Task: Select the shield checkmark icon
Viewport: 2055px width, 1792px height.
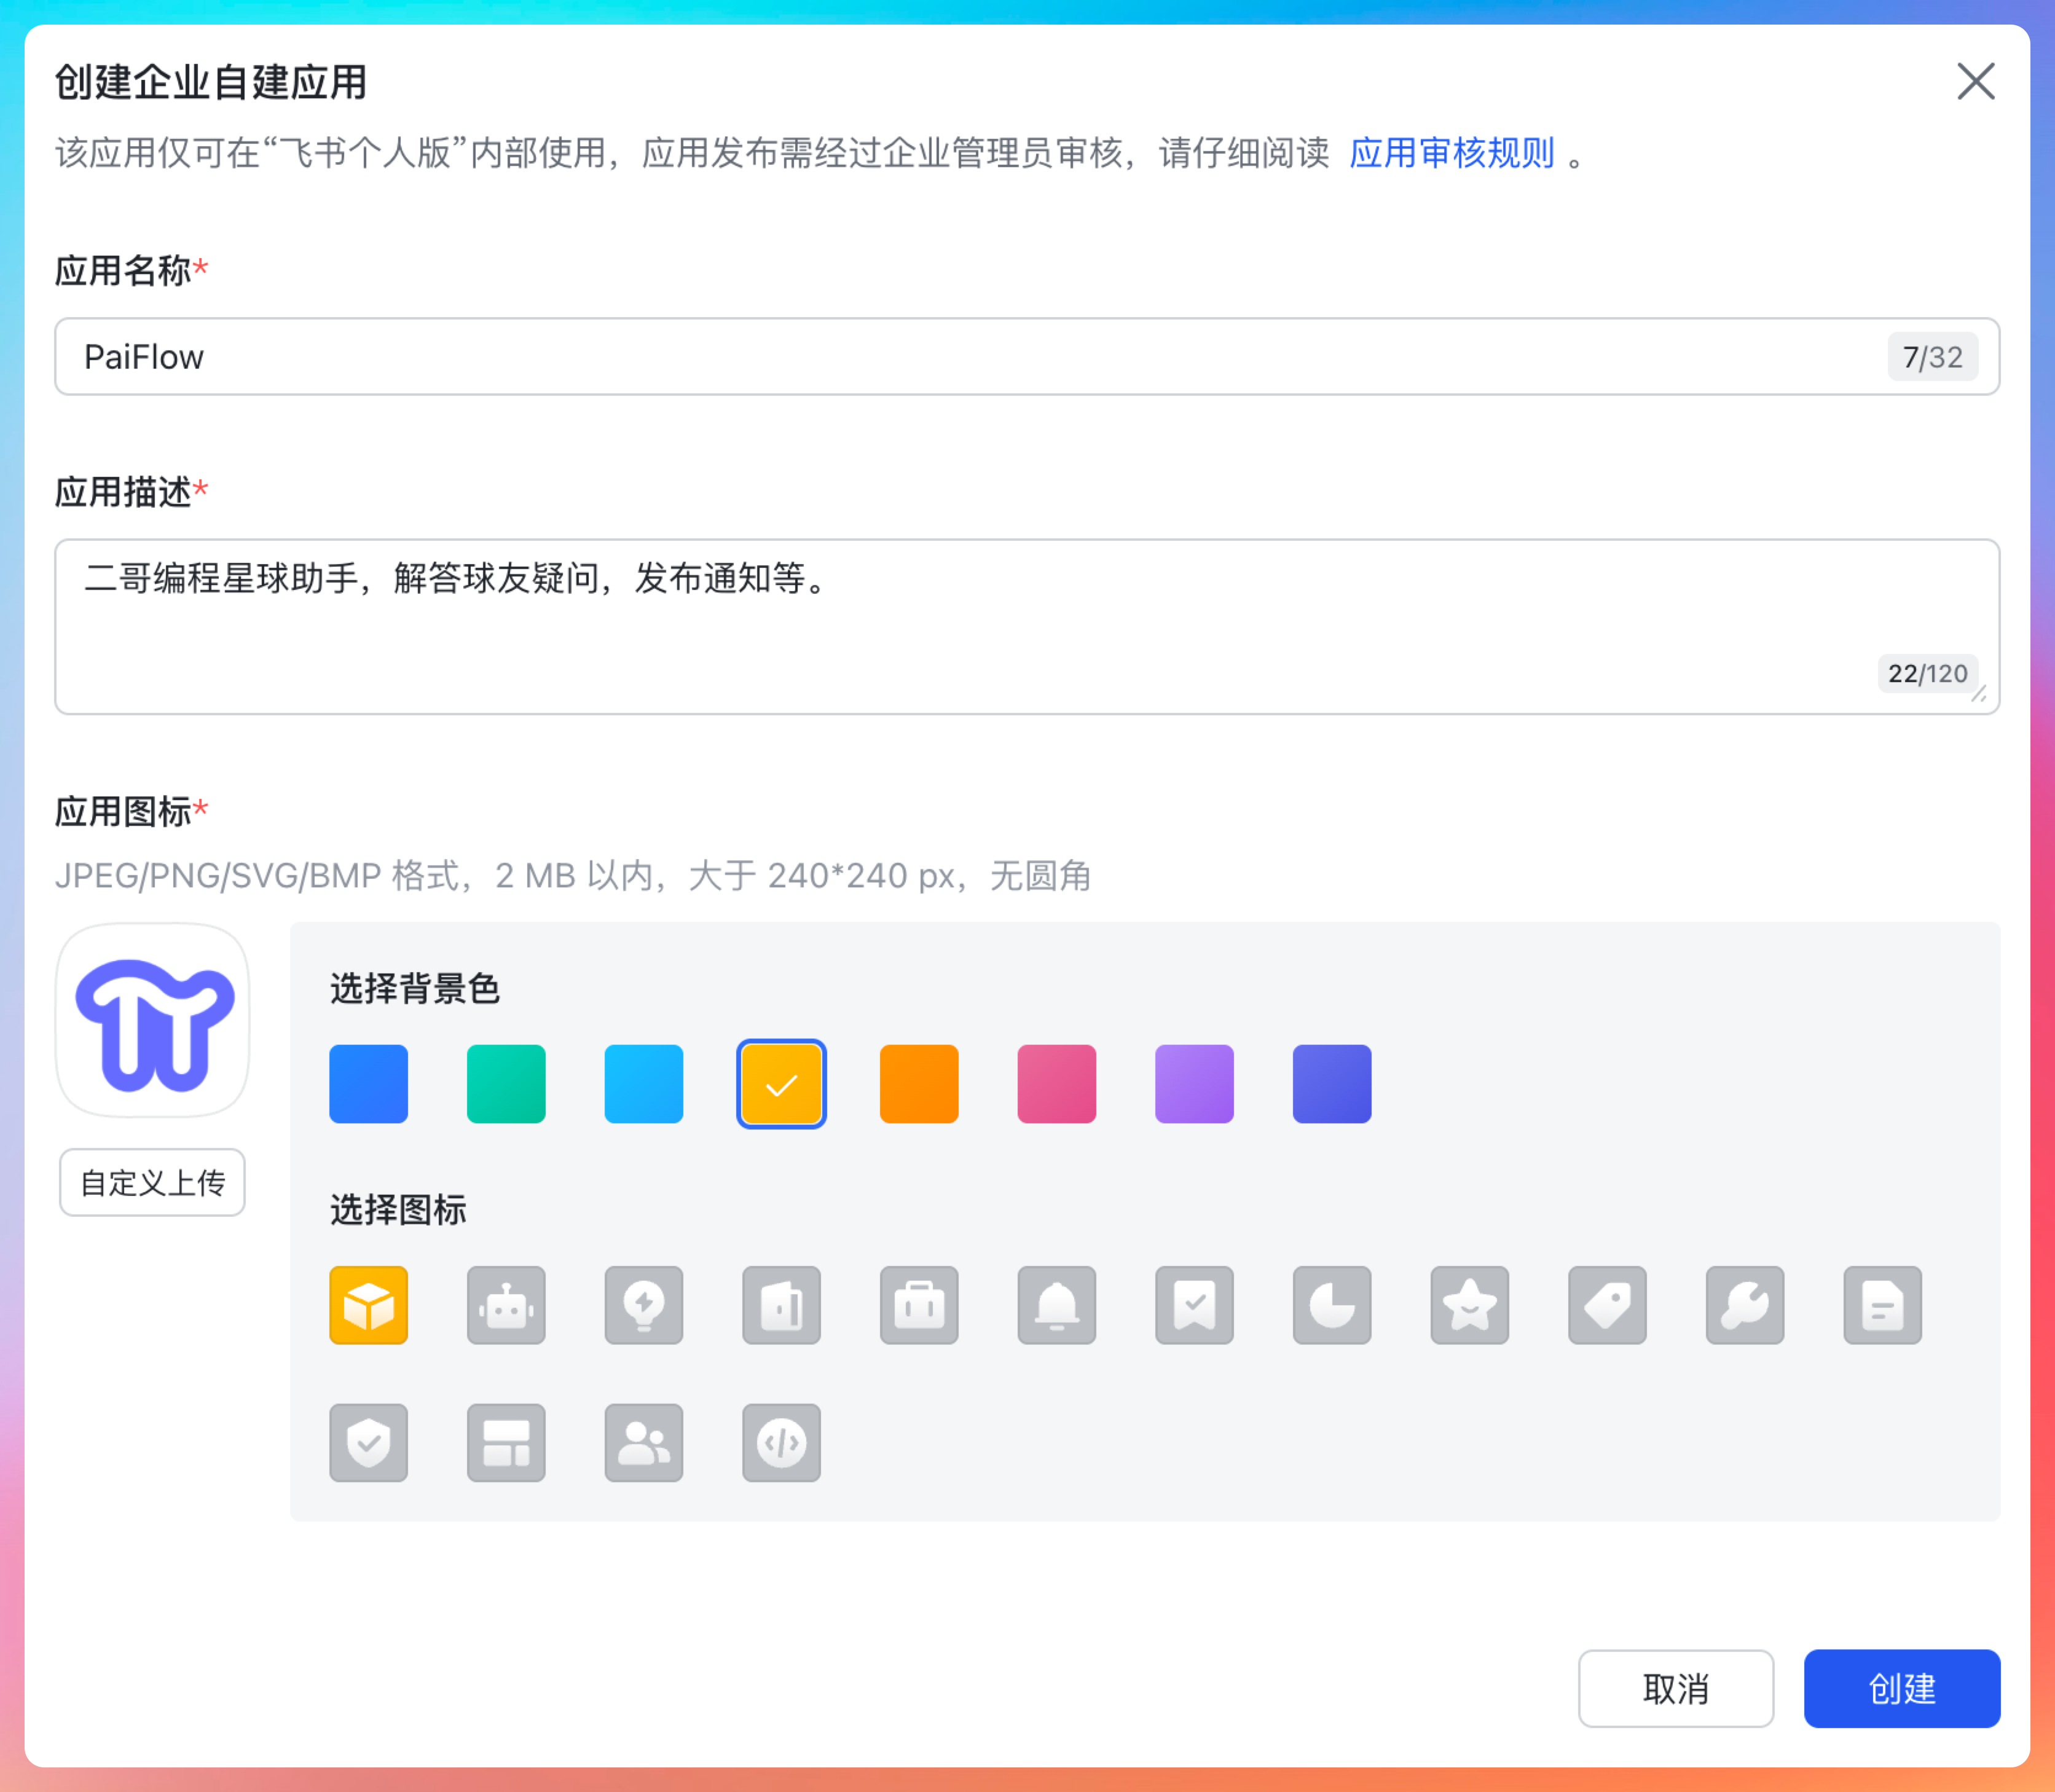Action: click(x=369, y=1442)
